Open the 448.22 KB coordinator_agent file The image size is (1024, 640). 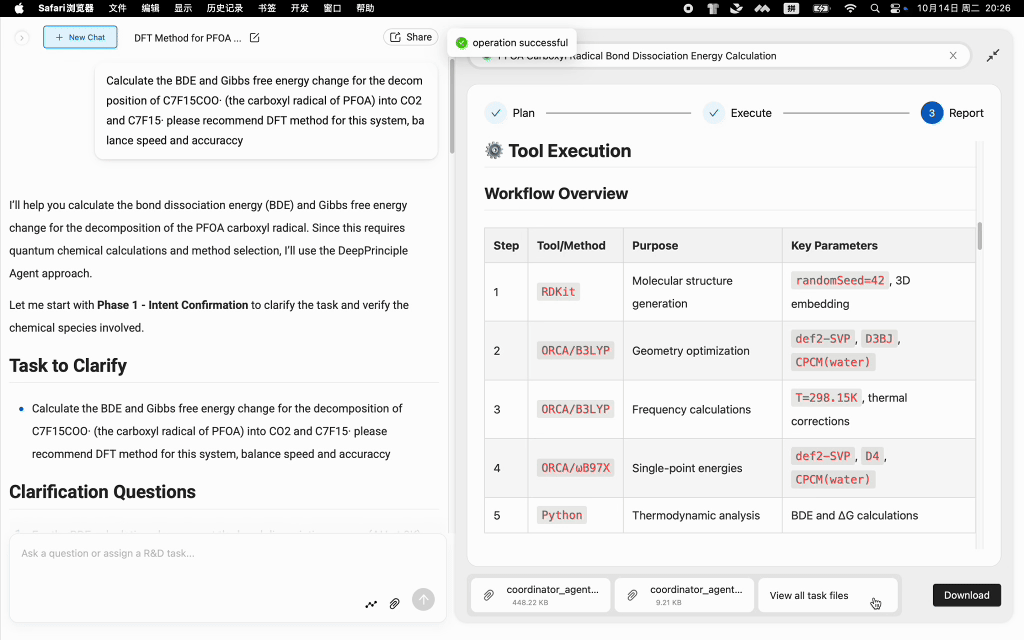pos(540,595)
